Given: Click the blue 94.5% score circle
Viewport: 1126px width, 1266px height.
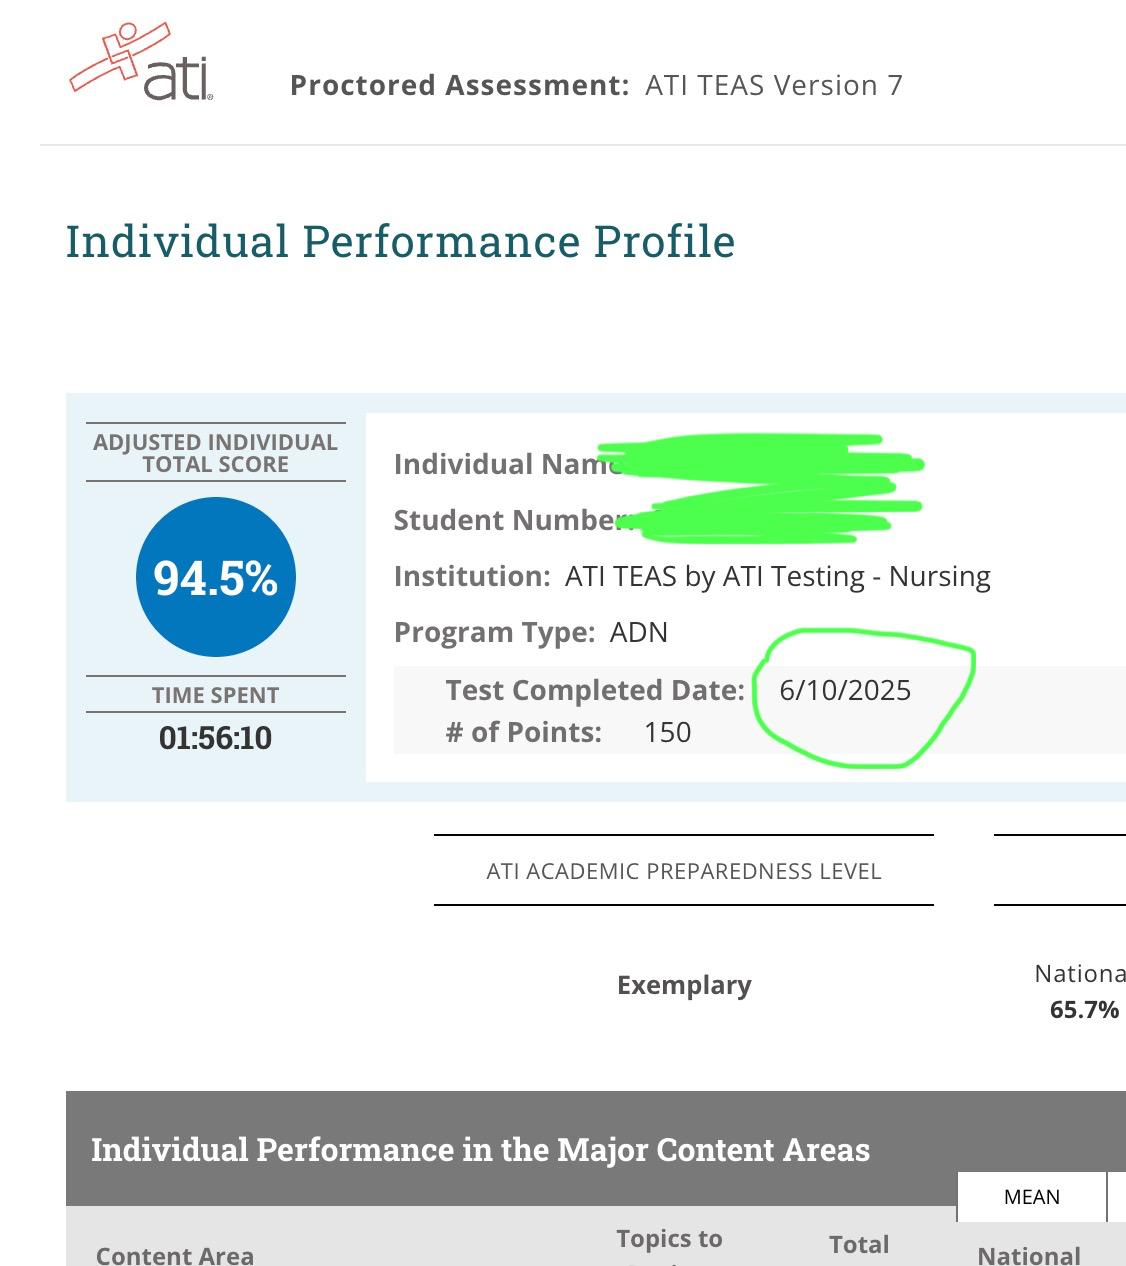Looking at the screenshot, I should coord(215,577).
